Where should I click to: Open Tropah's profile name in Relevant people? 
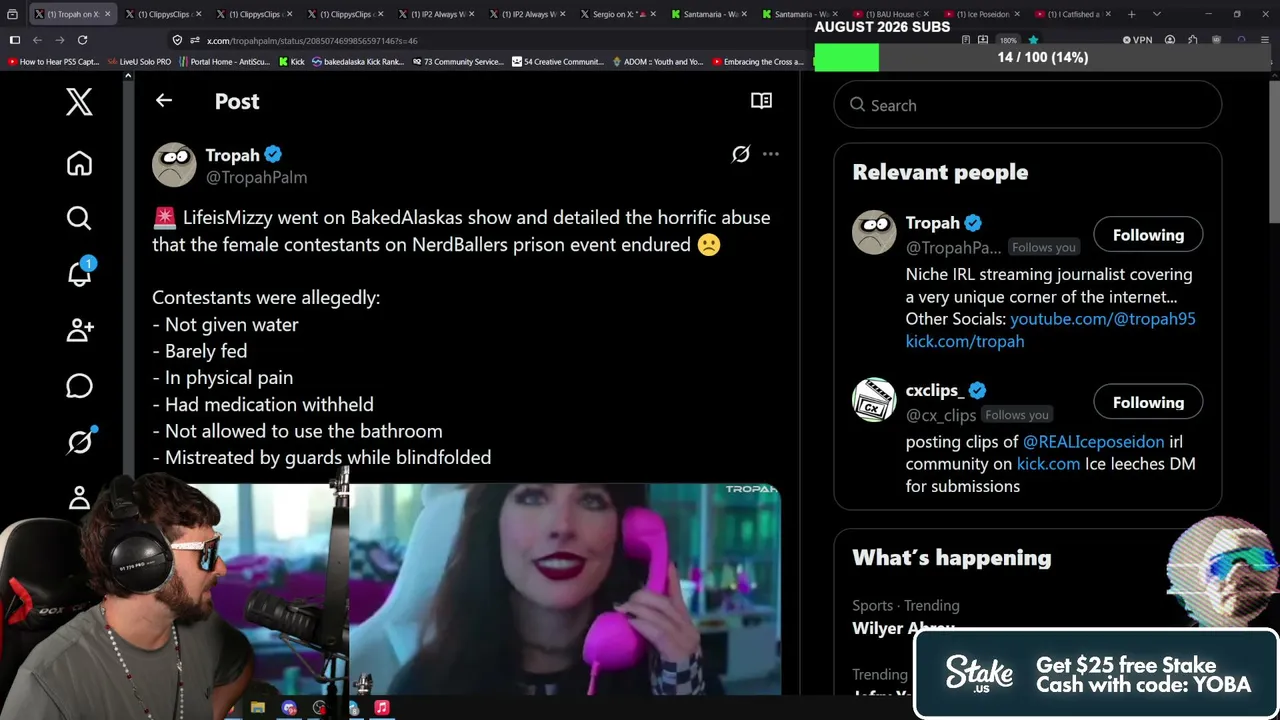click(x=933, y=223)
